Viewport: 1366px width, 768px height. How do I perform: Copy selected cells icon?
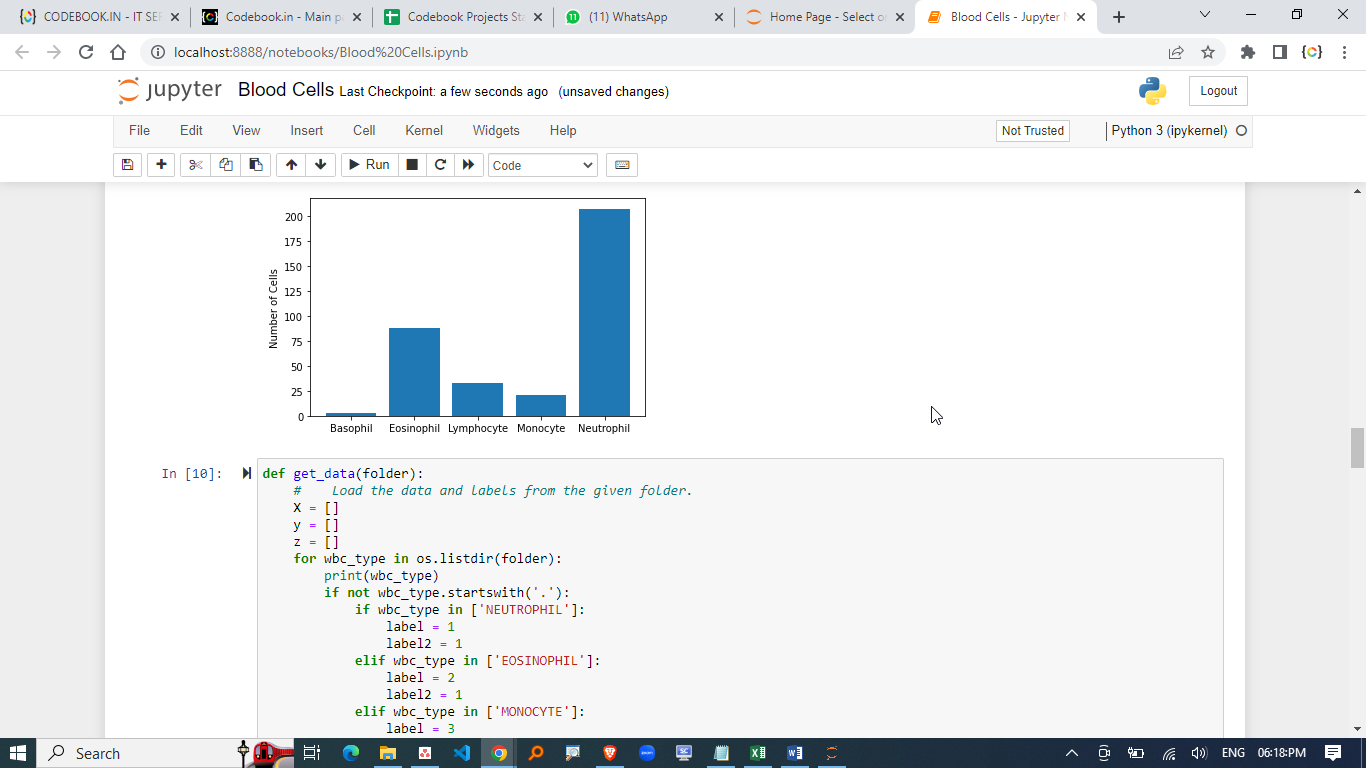pyautogui.click(x=226, y=165)
